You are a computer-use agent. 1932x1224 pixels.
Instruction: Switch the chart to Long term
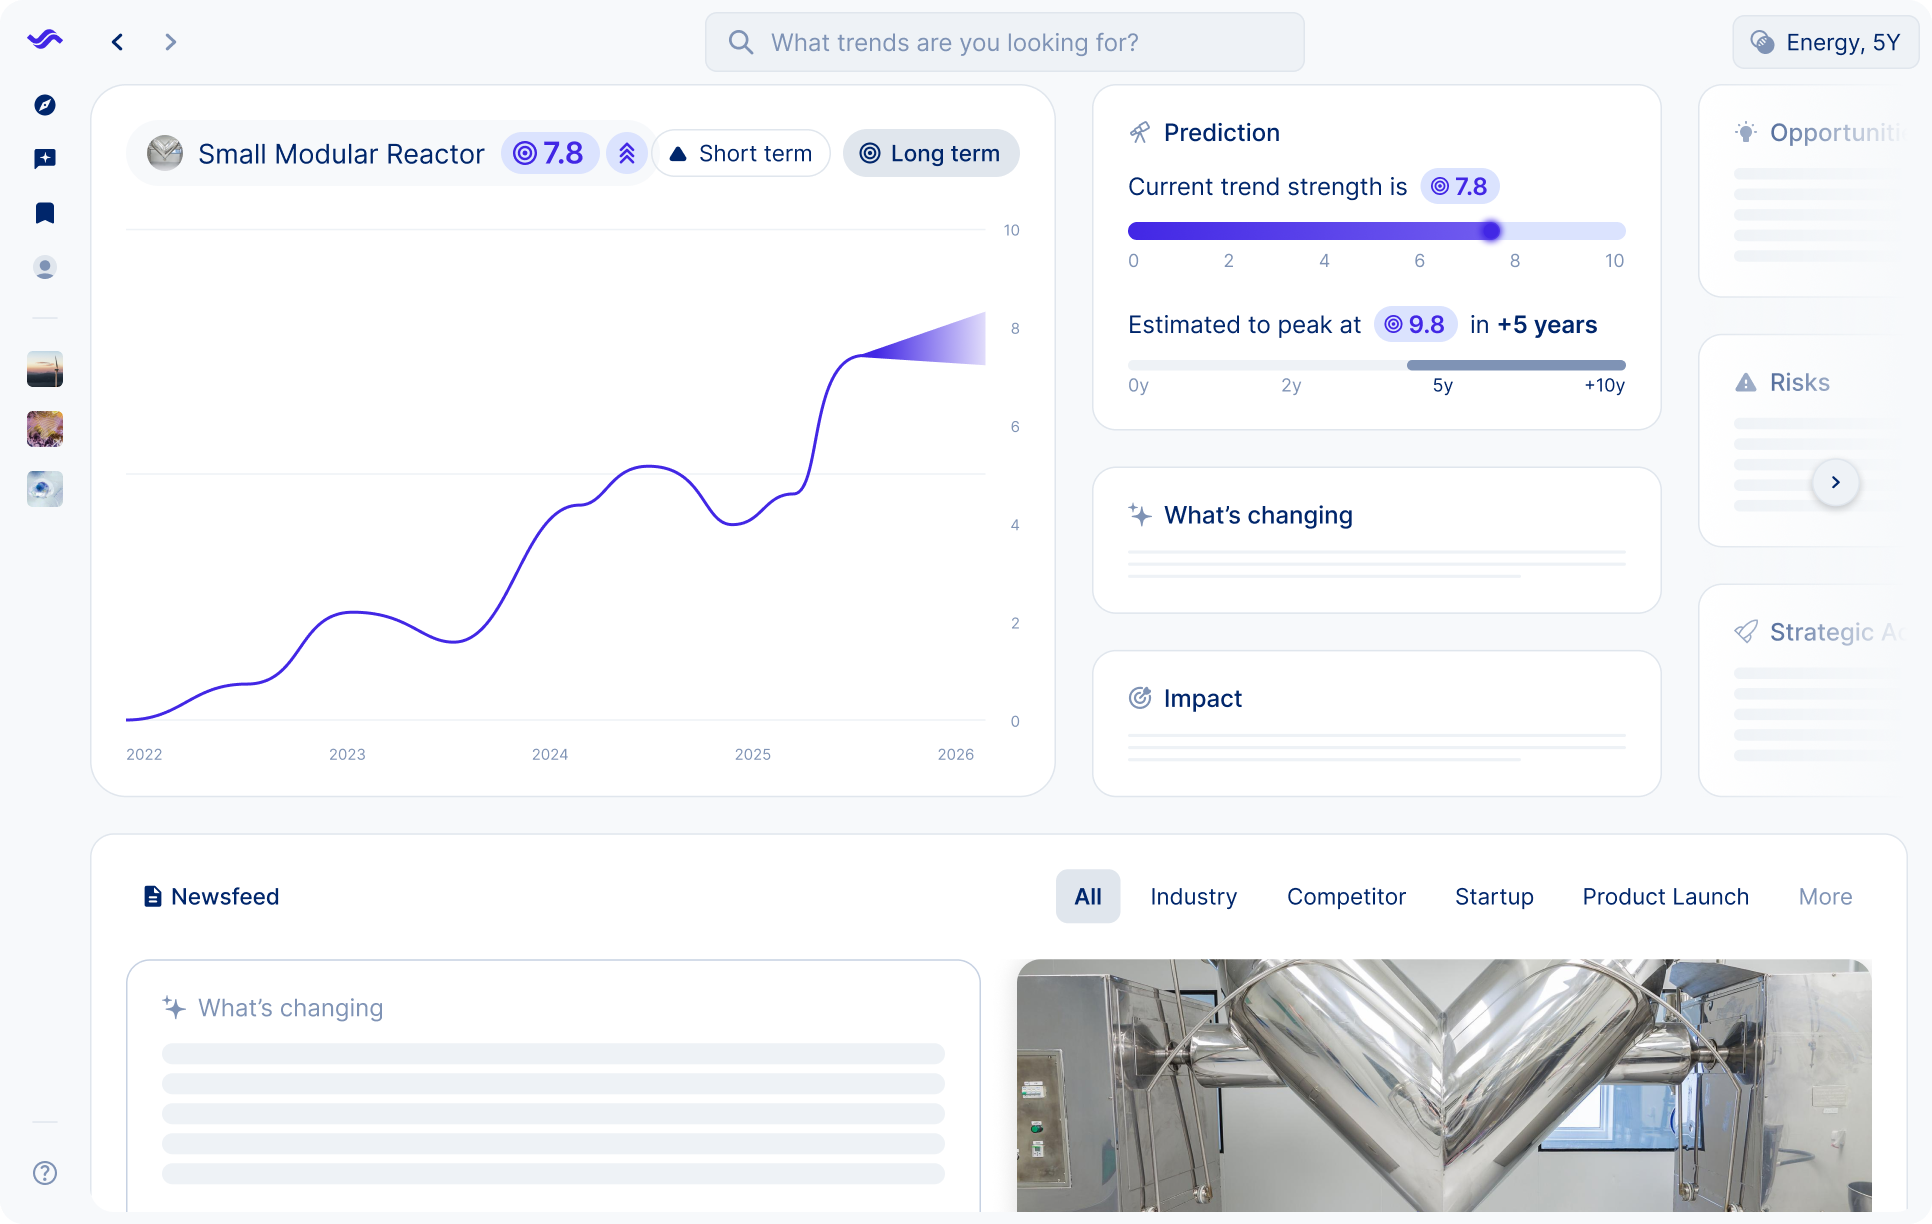930,153
